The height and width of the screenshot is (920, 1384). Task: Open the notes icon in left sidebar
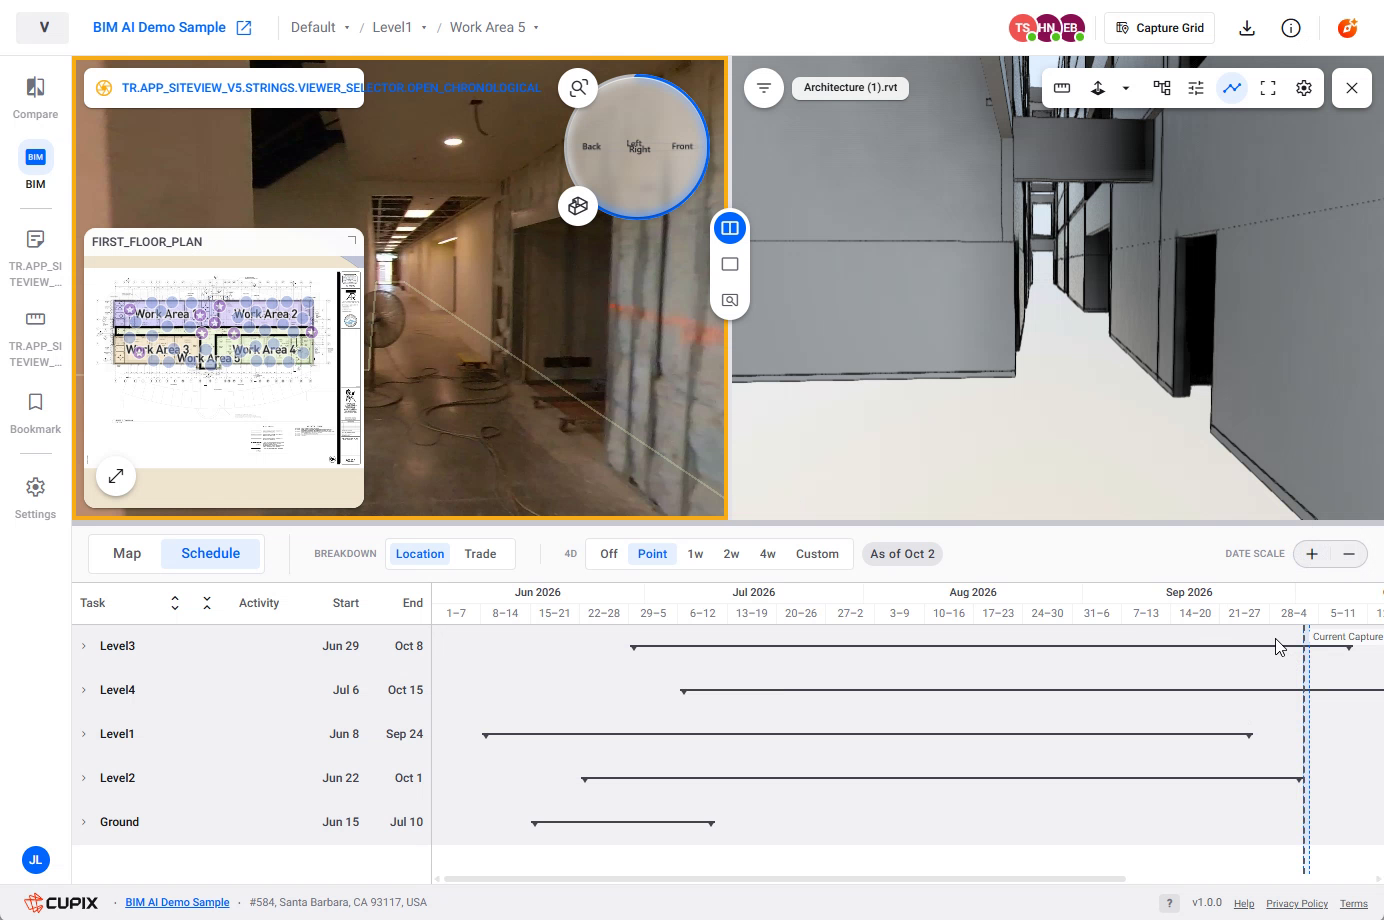tap(35, 239)
